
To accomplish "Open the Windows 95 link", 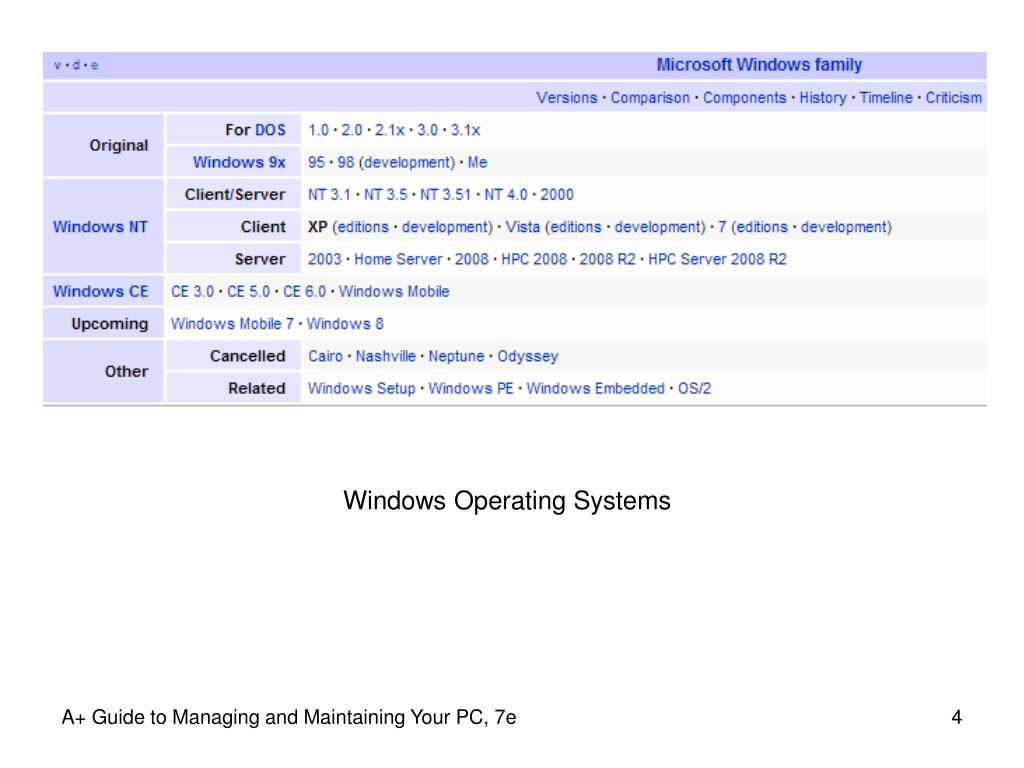I will (x=316, y=162).
